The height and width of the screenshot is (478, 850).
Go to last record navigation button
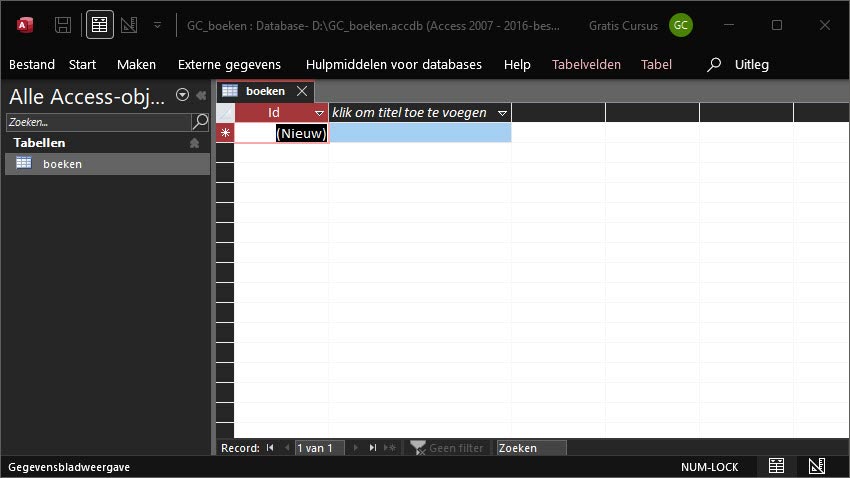pos(372,448)
